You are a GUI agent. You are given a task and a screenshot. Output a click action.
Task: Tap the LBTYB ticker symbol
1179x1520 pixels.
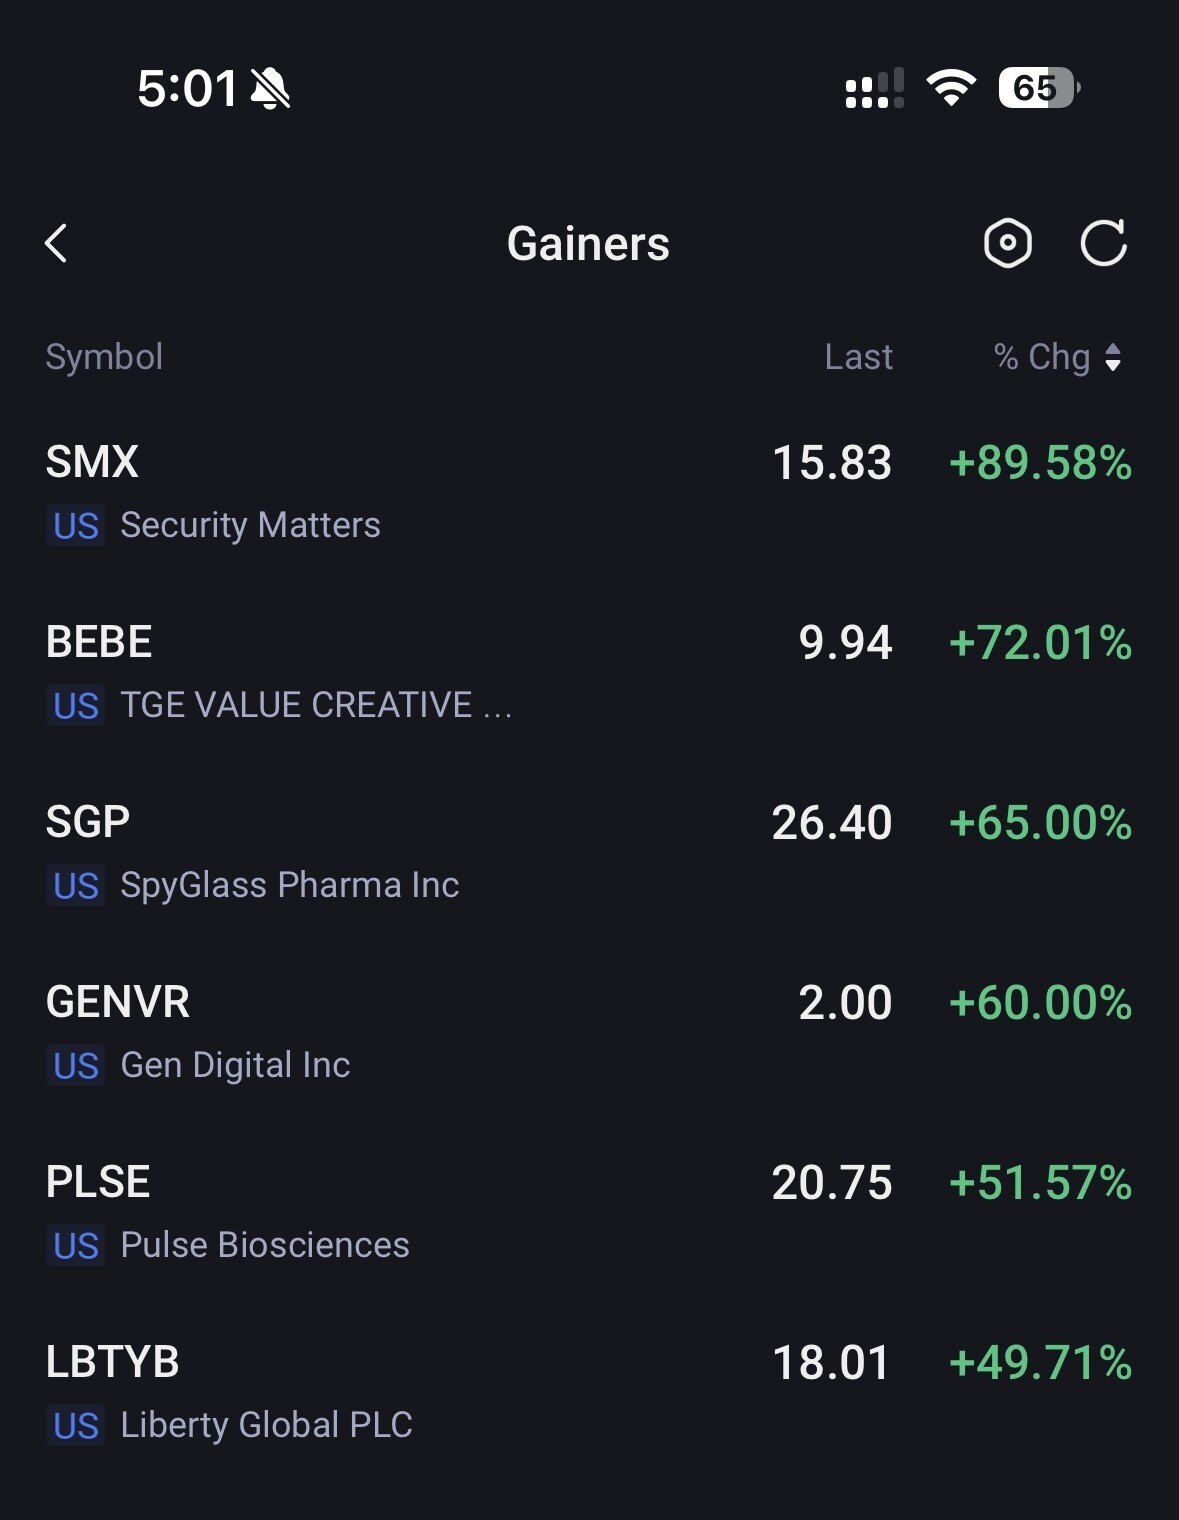[x=112, y=1362]
